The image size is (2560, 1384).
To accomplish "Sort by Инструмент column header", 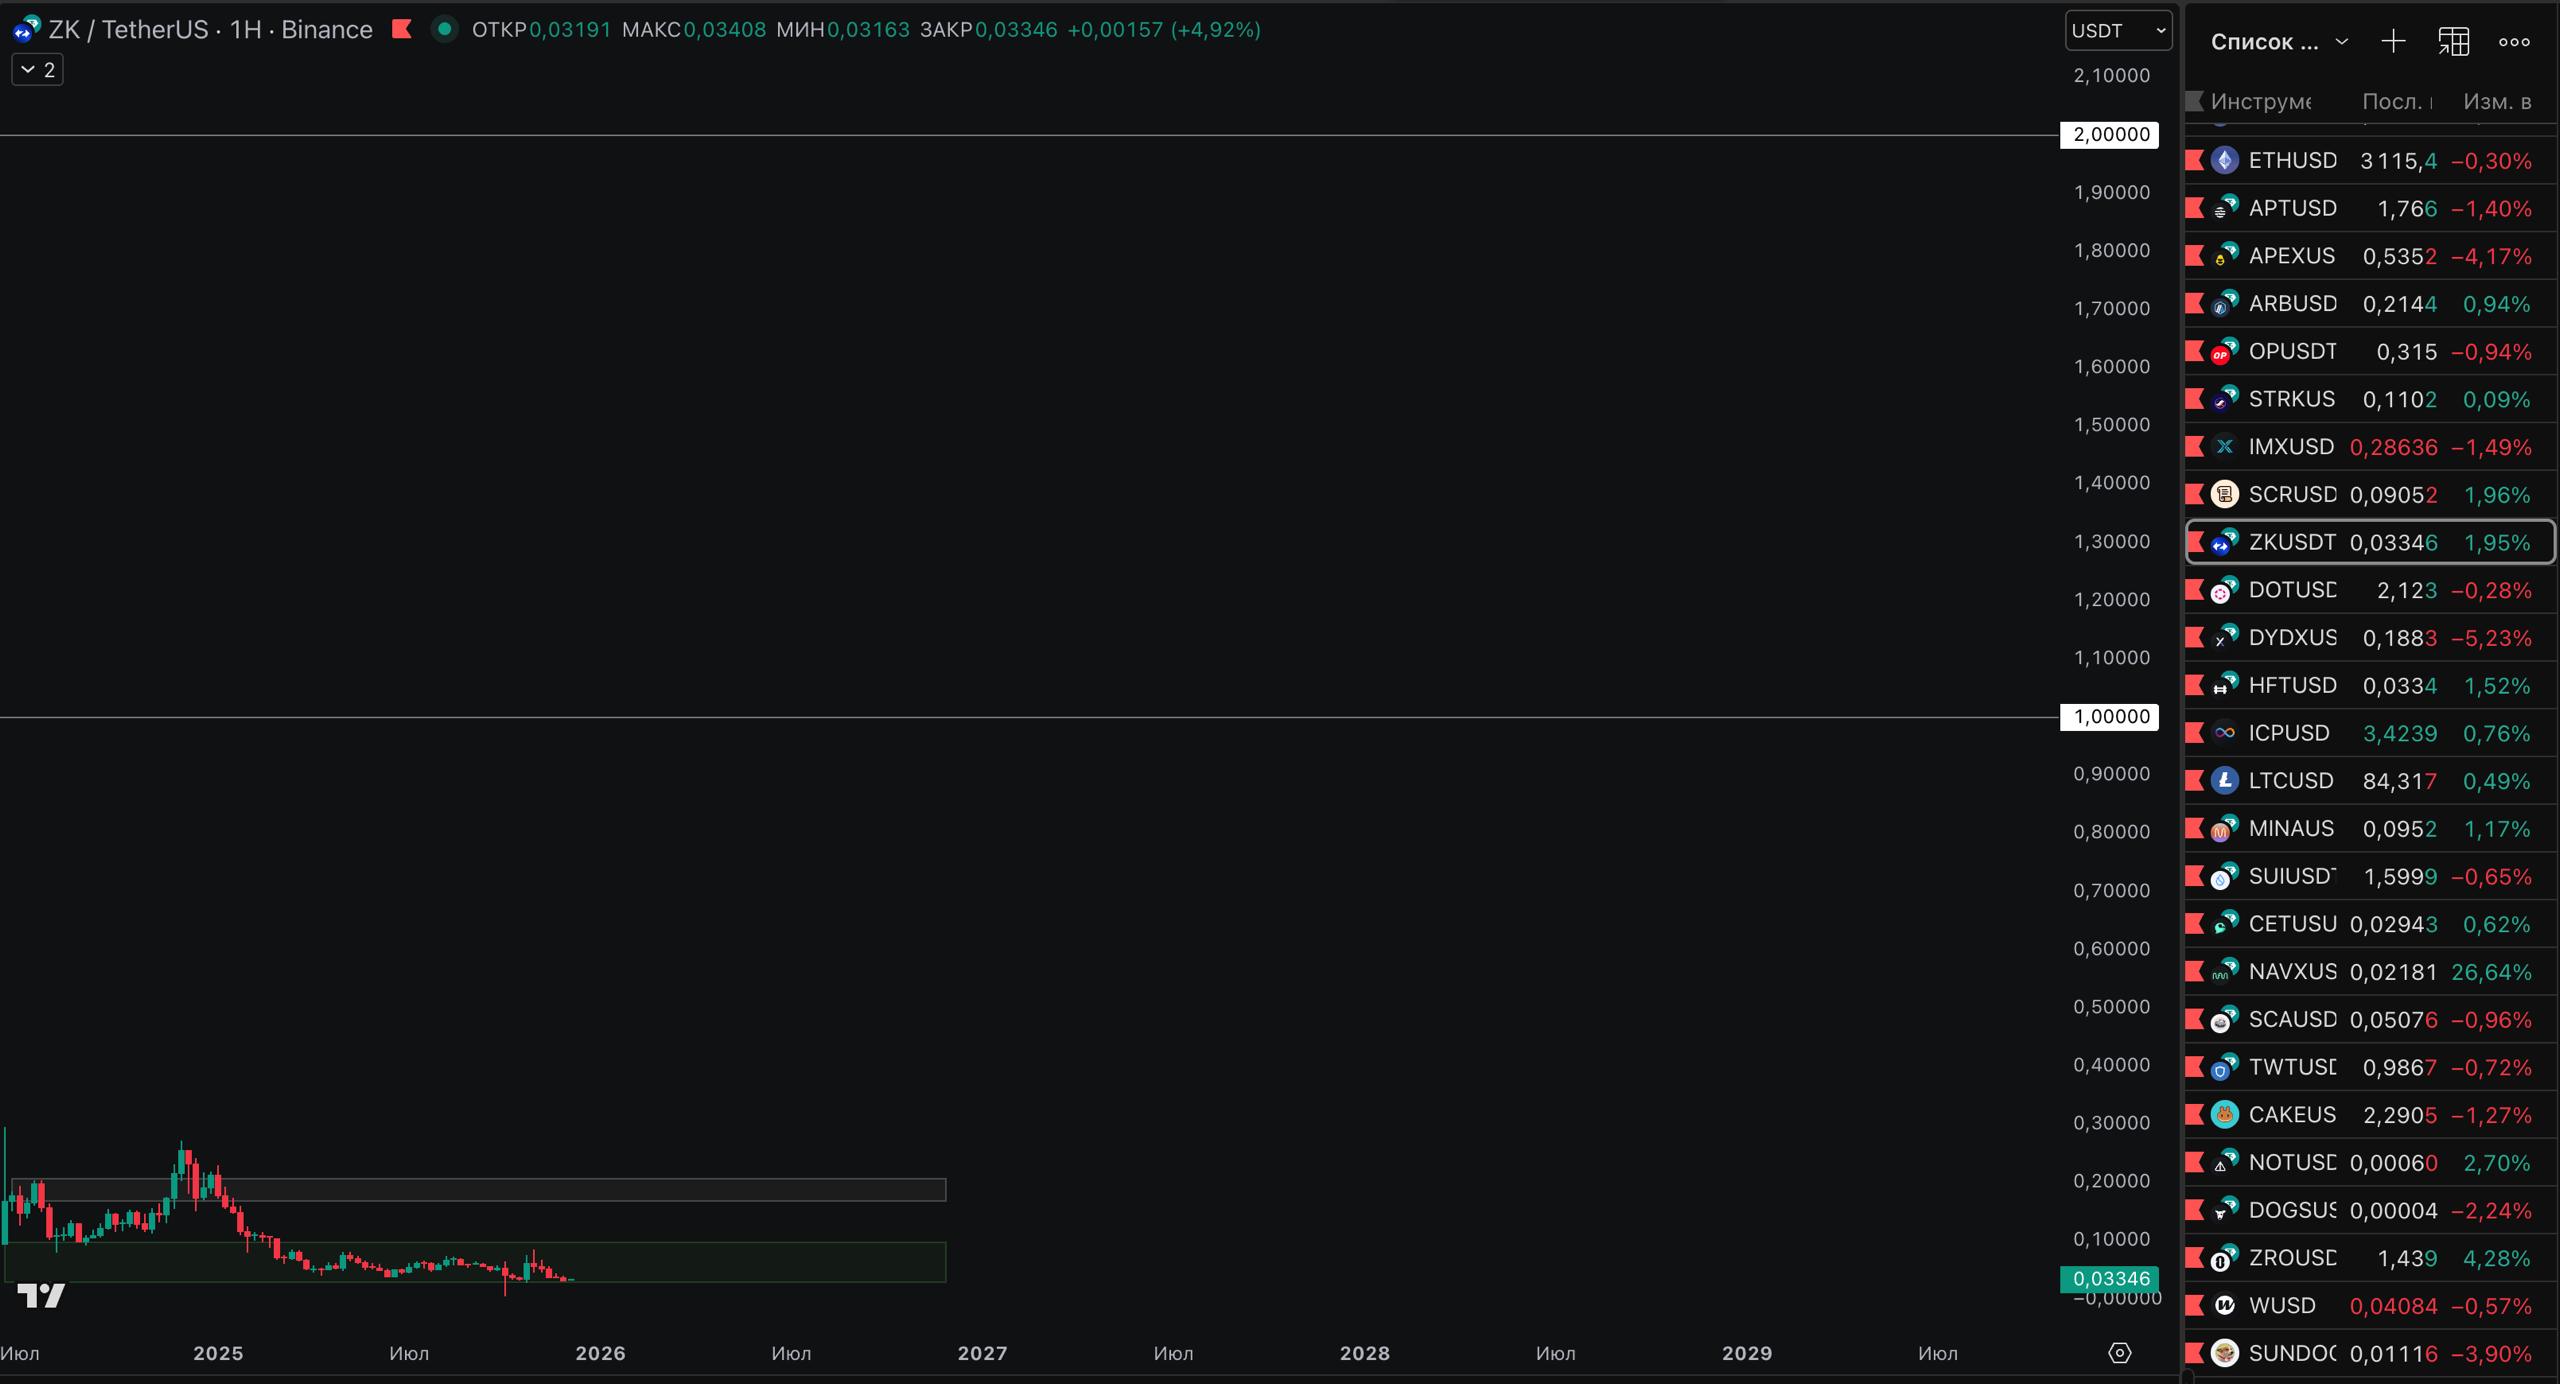I will click(2261, 101).
